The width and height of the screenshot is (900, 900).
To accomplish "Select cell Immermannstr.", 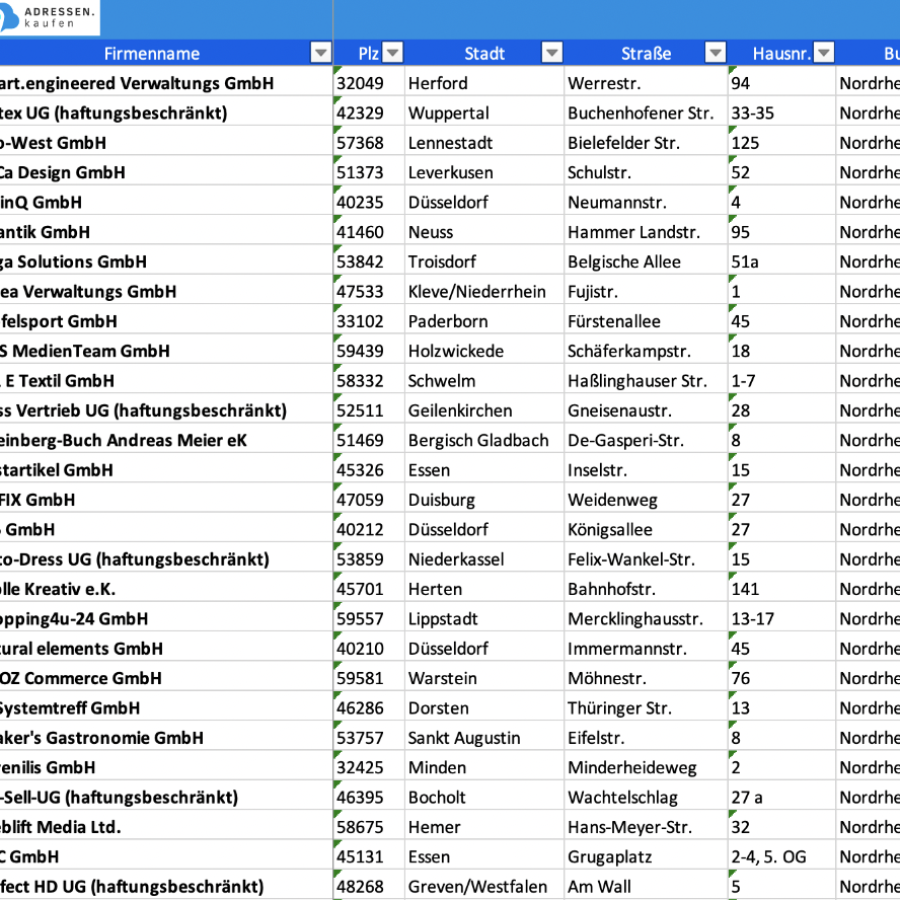I will tap(646, 650).
